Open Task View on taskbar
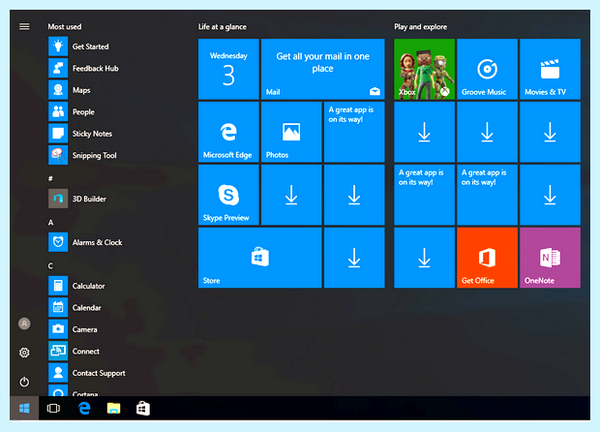This screenshot has height=432, width=600. (x=54, y=408)
